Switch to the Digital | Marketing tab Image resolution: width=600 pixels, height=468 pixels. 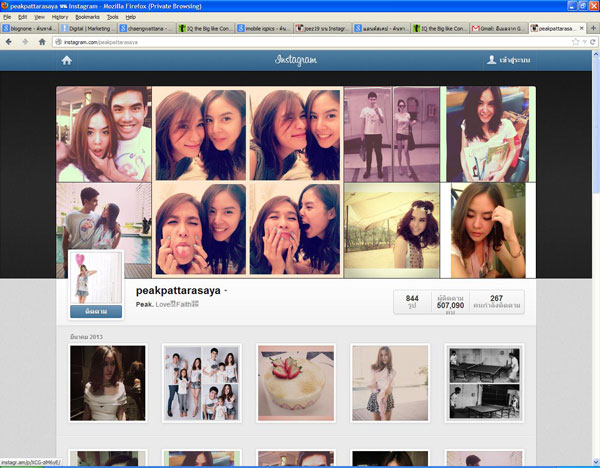pyautogui.click(x=88, y=28)
